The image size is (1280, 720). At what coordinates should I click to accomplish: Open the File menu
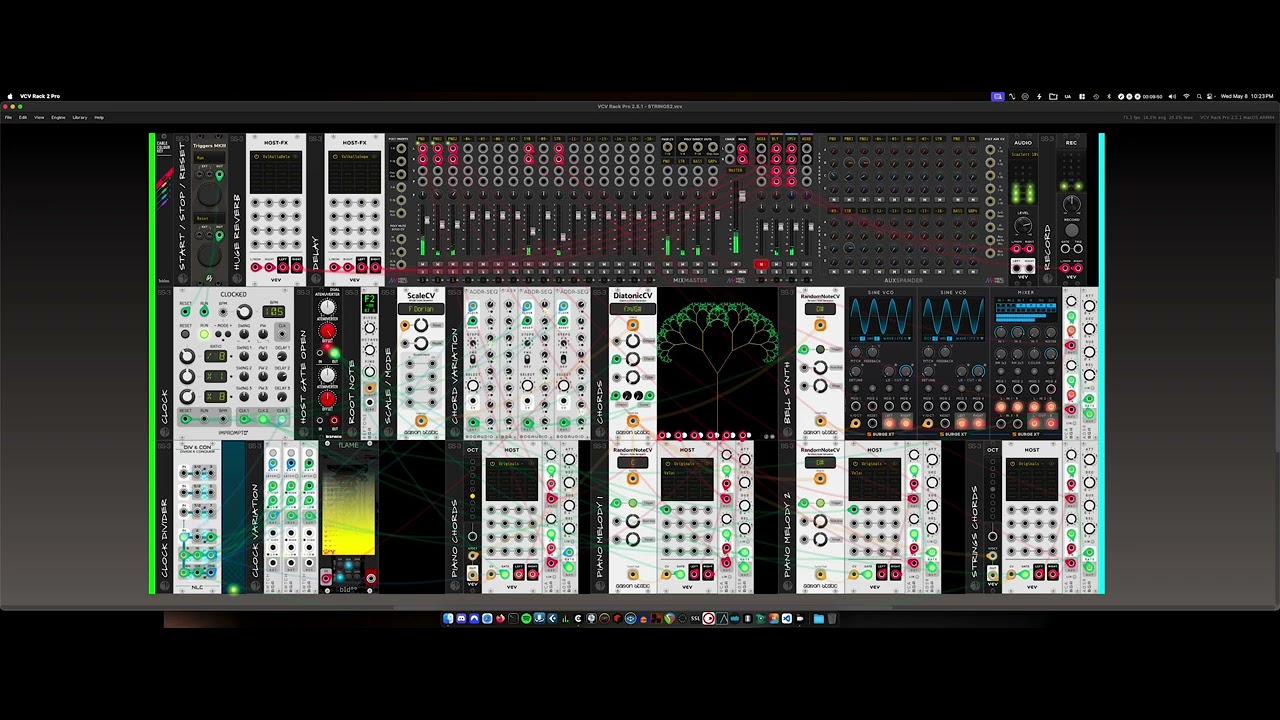pyautogui.click(x=9, y=117)
